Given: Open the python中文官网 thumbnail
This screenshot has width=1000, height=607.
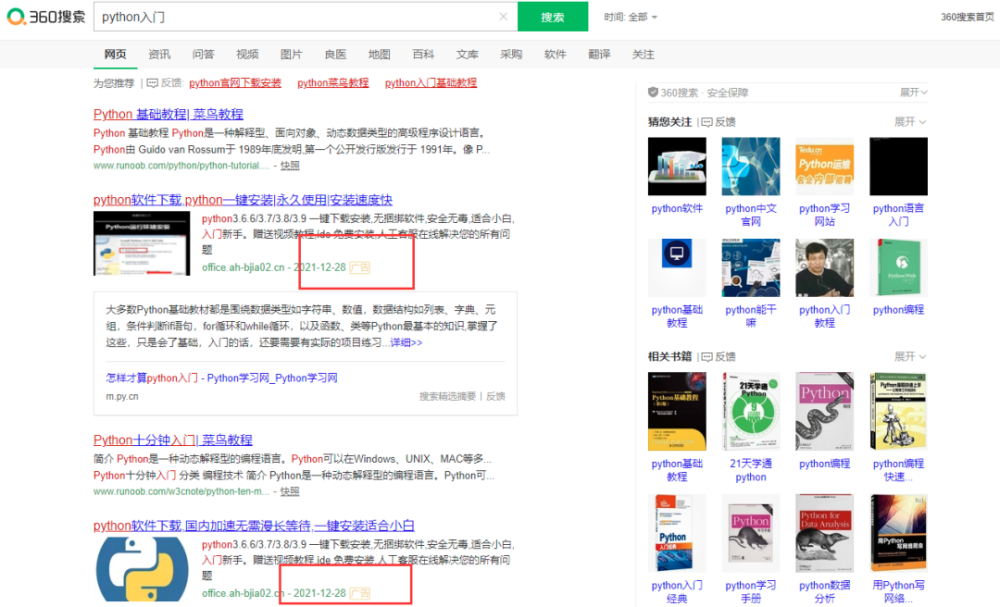Looking at the screenshot, I should tap(751, 166).
